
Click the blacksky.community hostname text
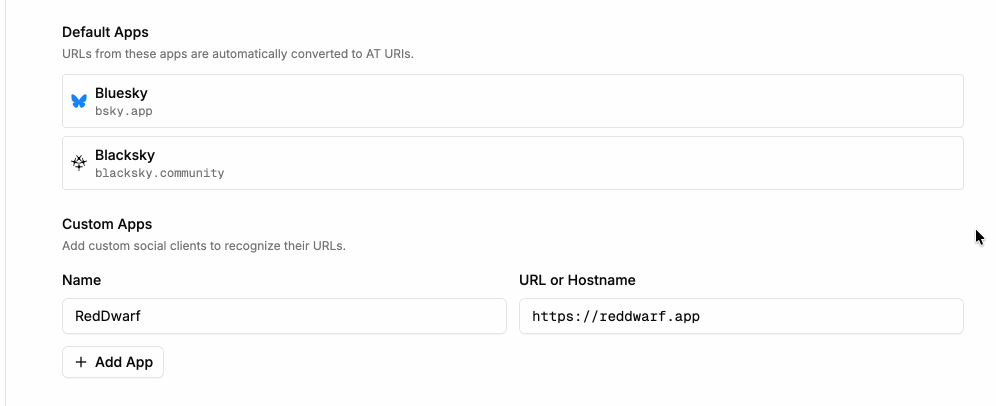tap(159, 173)
